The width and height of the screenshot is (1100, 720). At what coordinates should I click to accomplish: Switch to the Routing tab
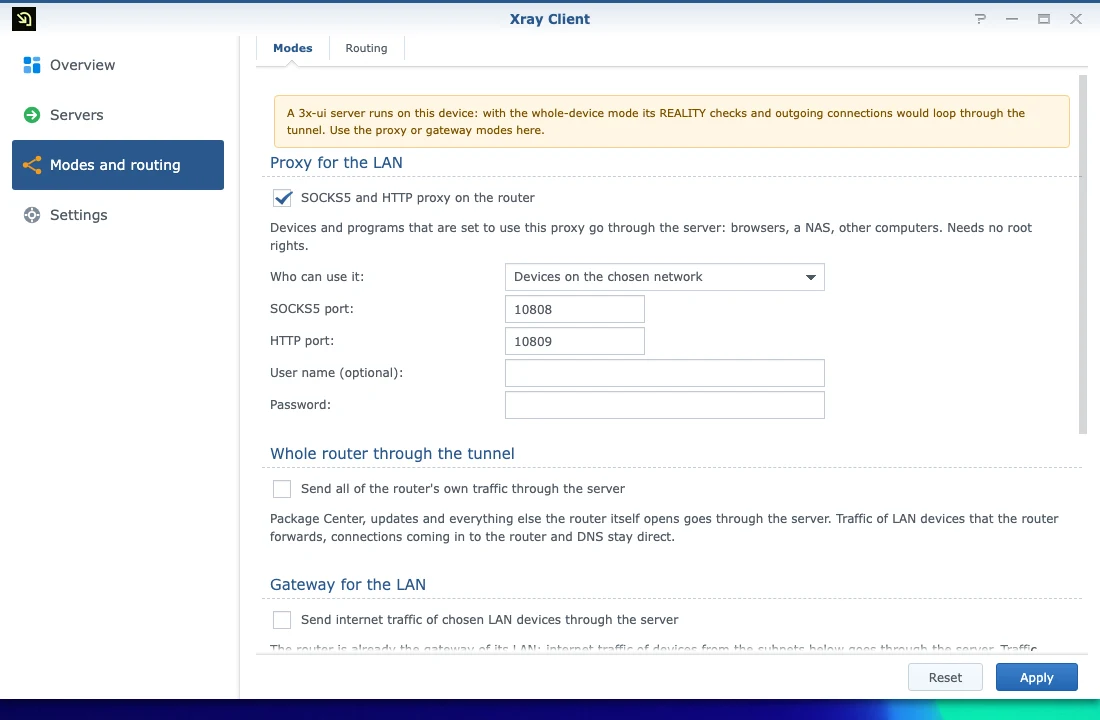[366, 48]
